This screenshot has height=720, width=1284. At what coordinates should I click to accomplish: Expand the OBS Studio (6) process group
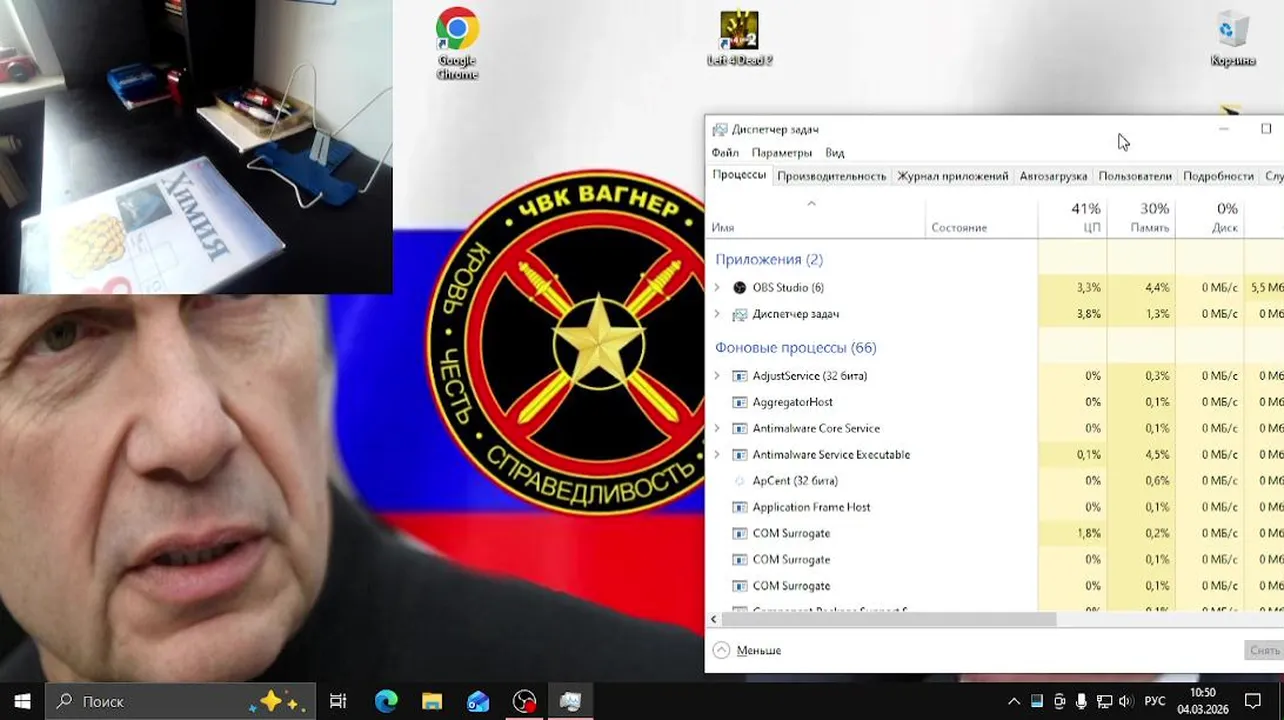716,287
